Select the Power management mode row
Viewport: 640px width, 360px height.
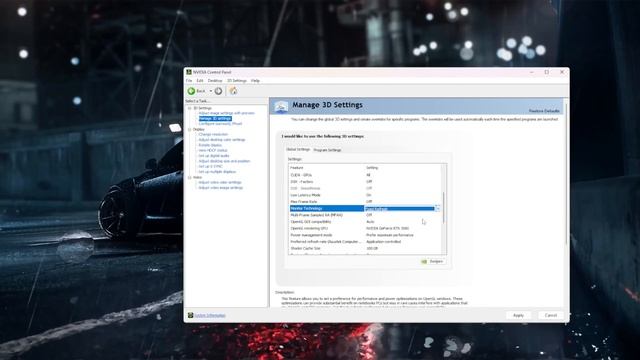click(365, 235)
